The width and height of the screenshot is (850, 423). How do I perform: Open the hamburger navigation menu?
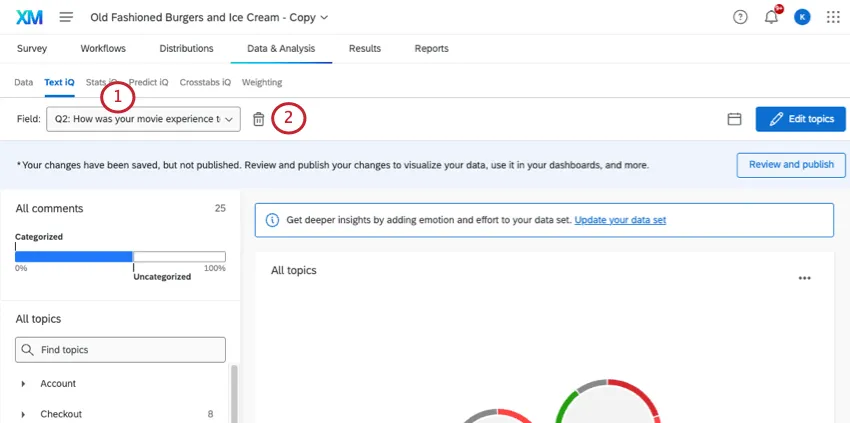point(66,17)
